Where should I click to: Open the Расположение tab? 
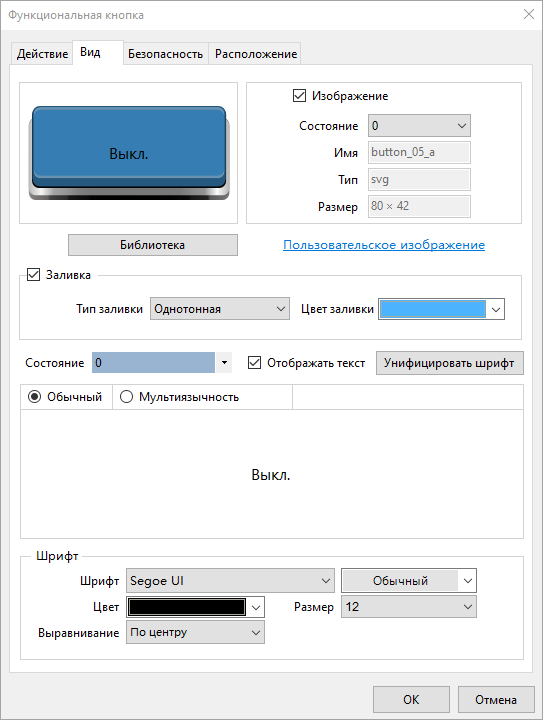256,54
